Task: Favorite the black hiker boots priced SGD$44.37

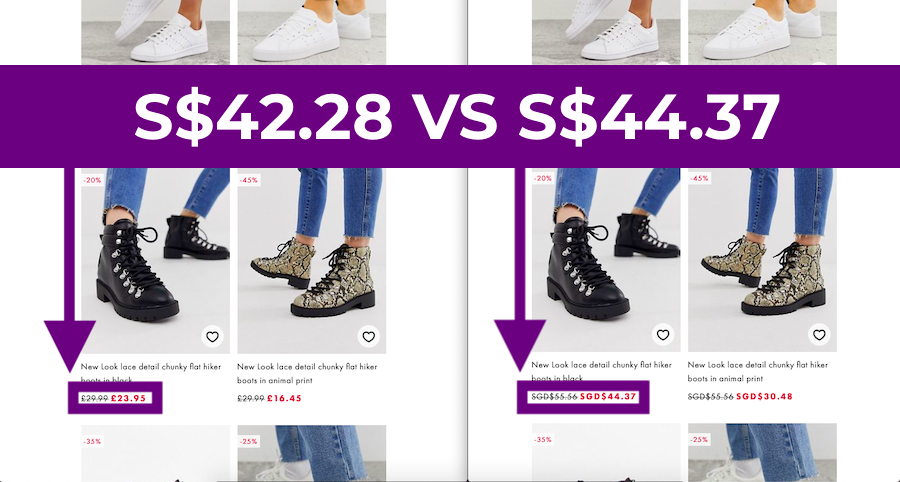Action: (x=663, y=335)
